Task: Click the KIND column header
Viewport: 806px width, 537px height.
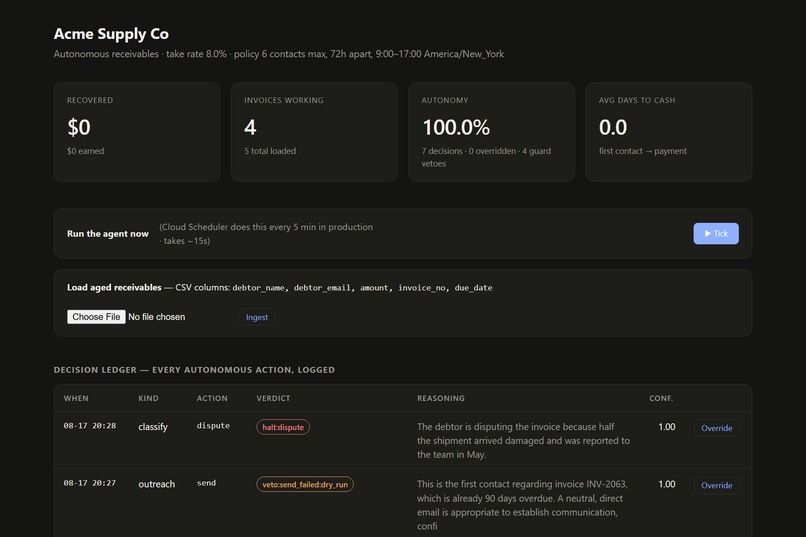Action: pyautogui.click(x=148, y=398)
